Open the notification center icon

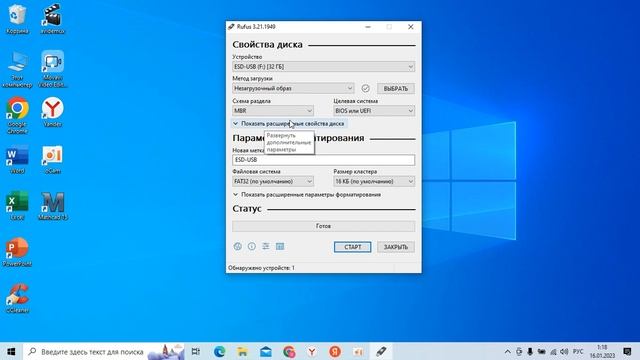click(627, 351)
